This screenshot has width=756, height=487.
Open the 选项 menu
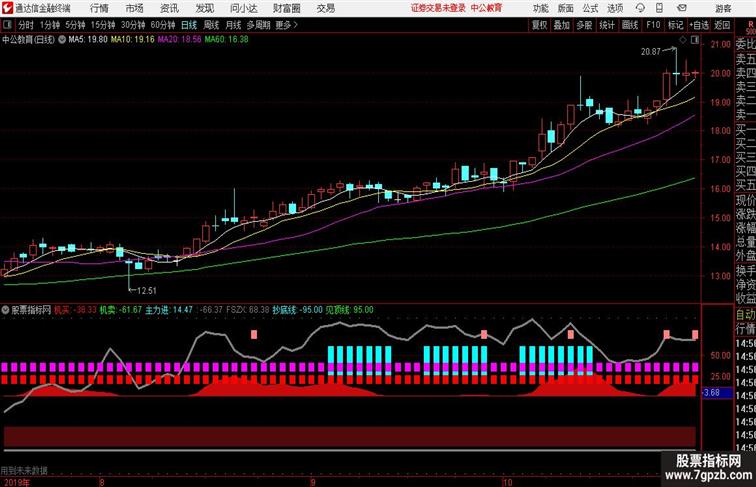point(615,8)
